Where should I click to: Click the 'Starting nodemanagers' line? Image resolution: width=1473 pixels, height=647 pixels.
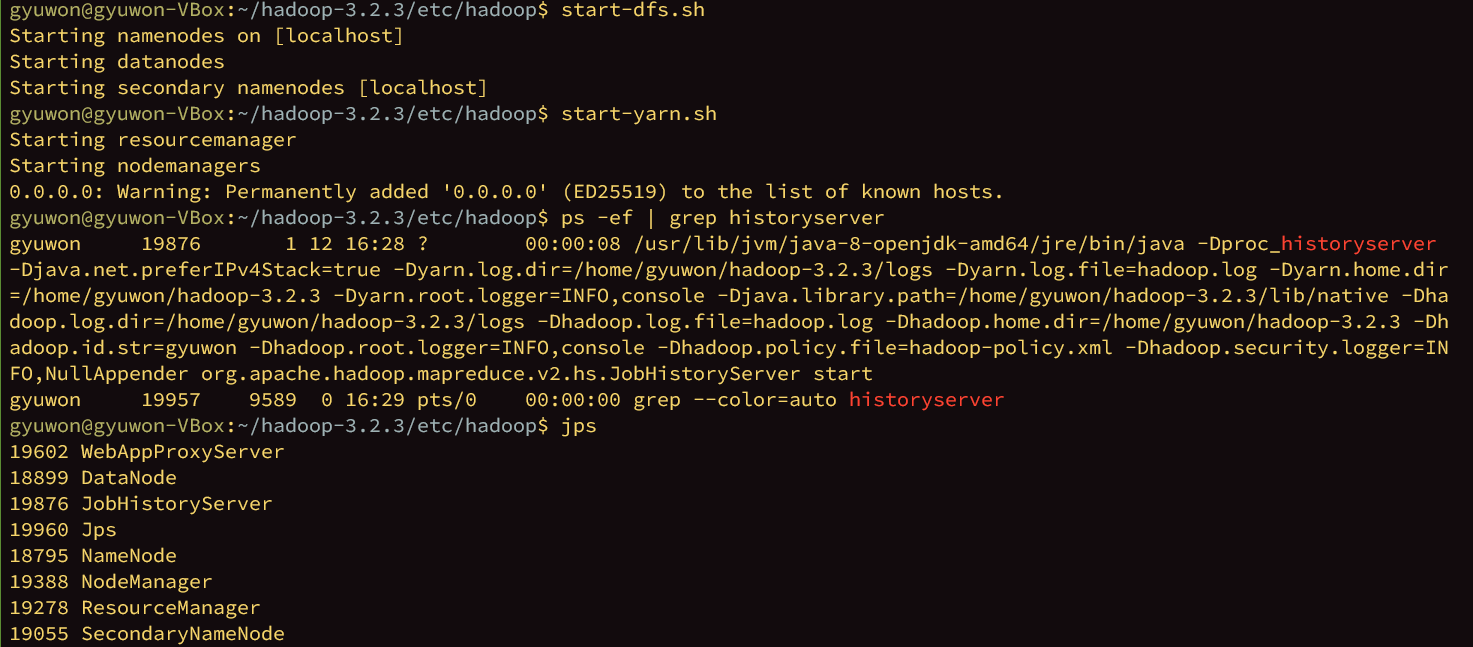135,166
